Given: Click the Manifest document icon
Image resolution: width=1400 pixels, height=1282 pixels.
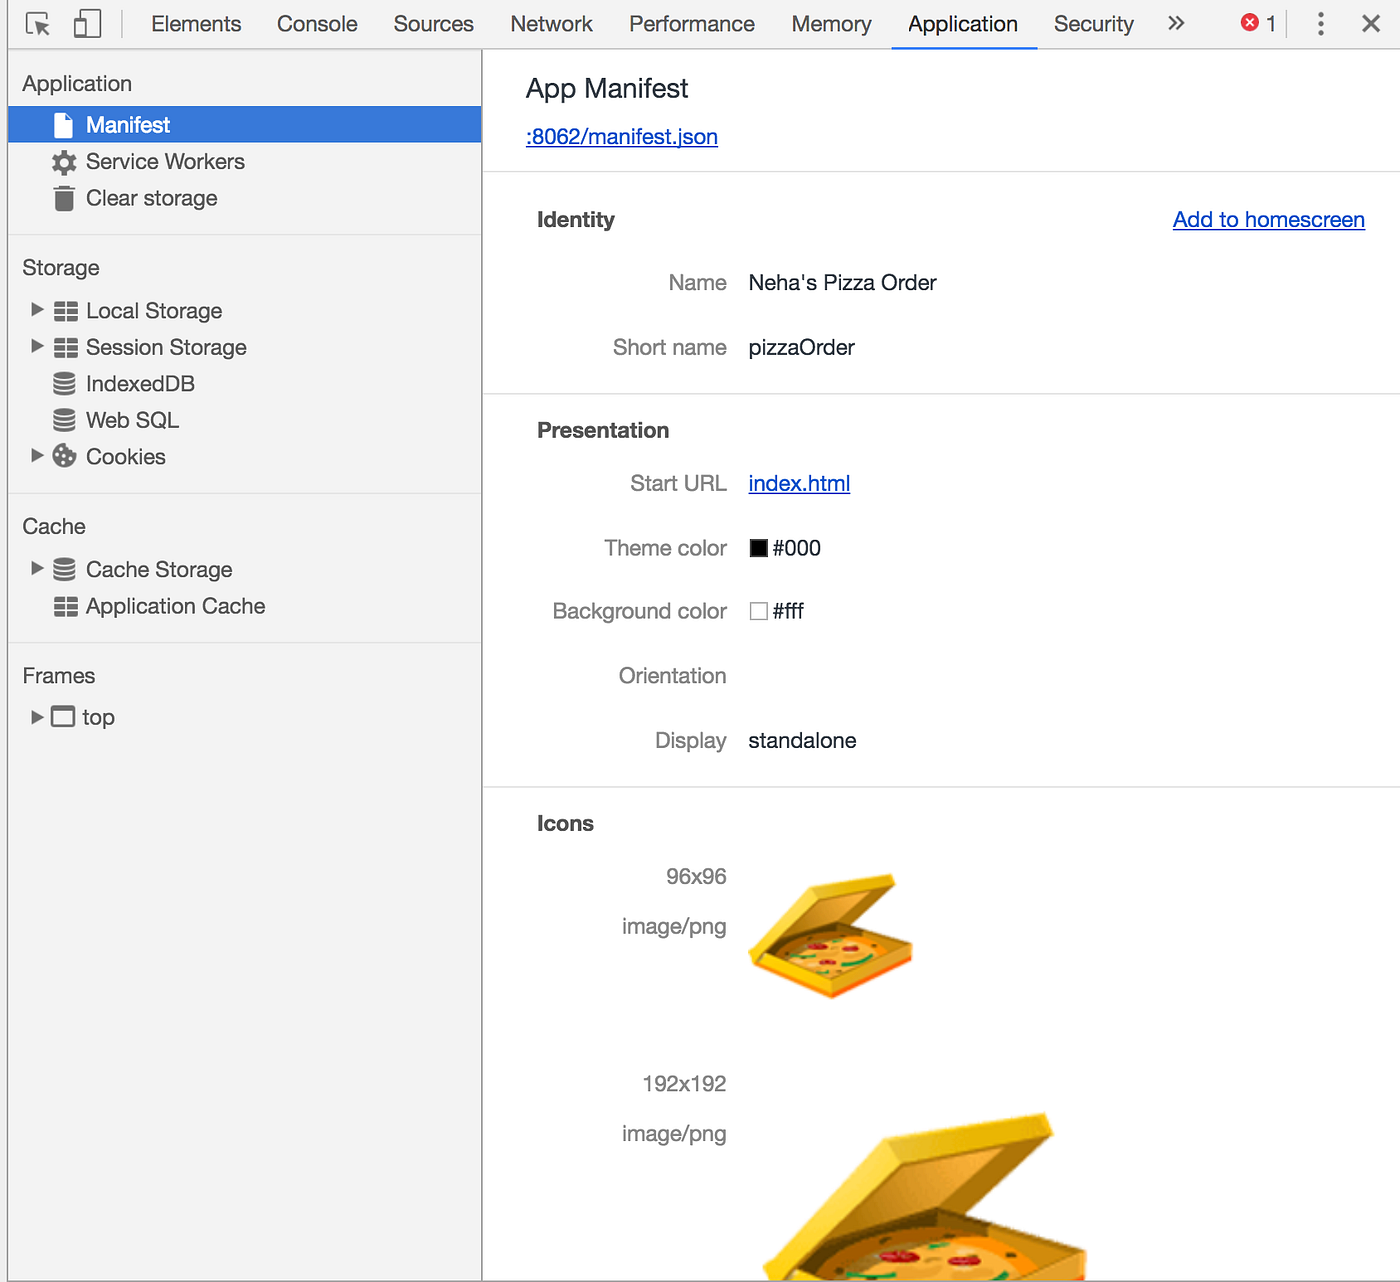Looking at the screenshot, I should (x=63, y=125).
